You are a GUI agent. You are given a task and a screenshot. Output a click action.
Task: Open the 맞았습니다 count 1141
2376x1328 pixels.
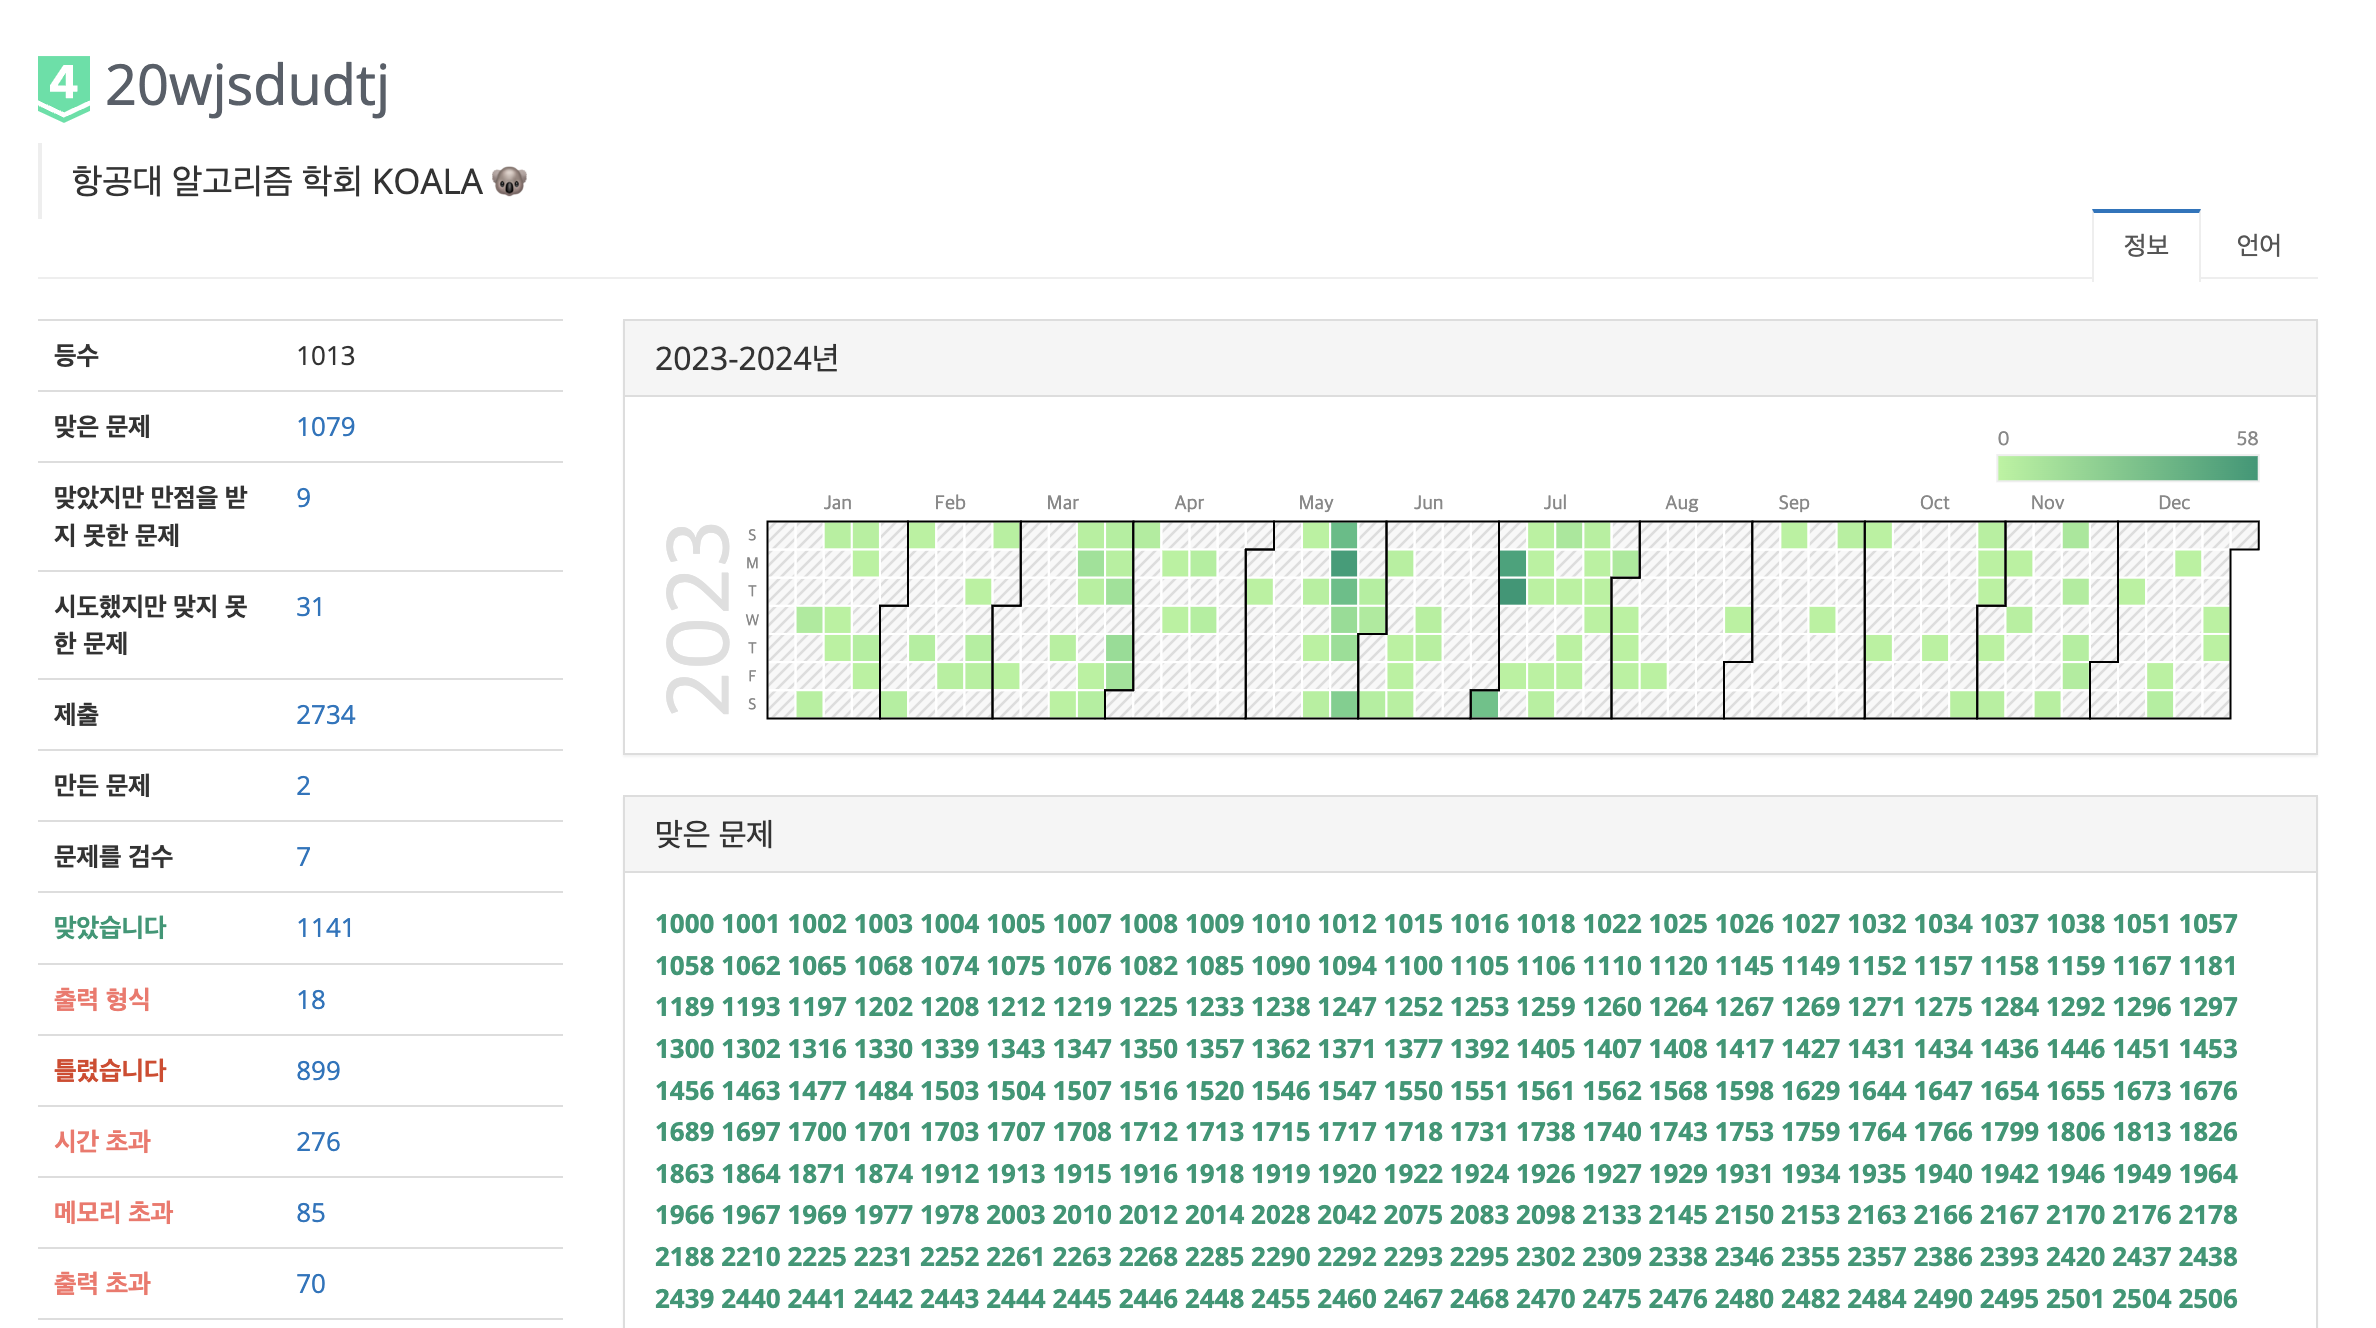point(324,928)
